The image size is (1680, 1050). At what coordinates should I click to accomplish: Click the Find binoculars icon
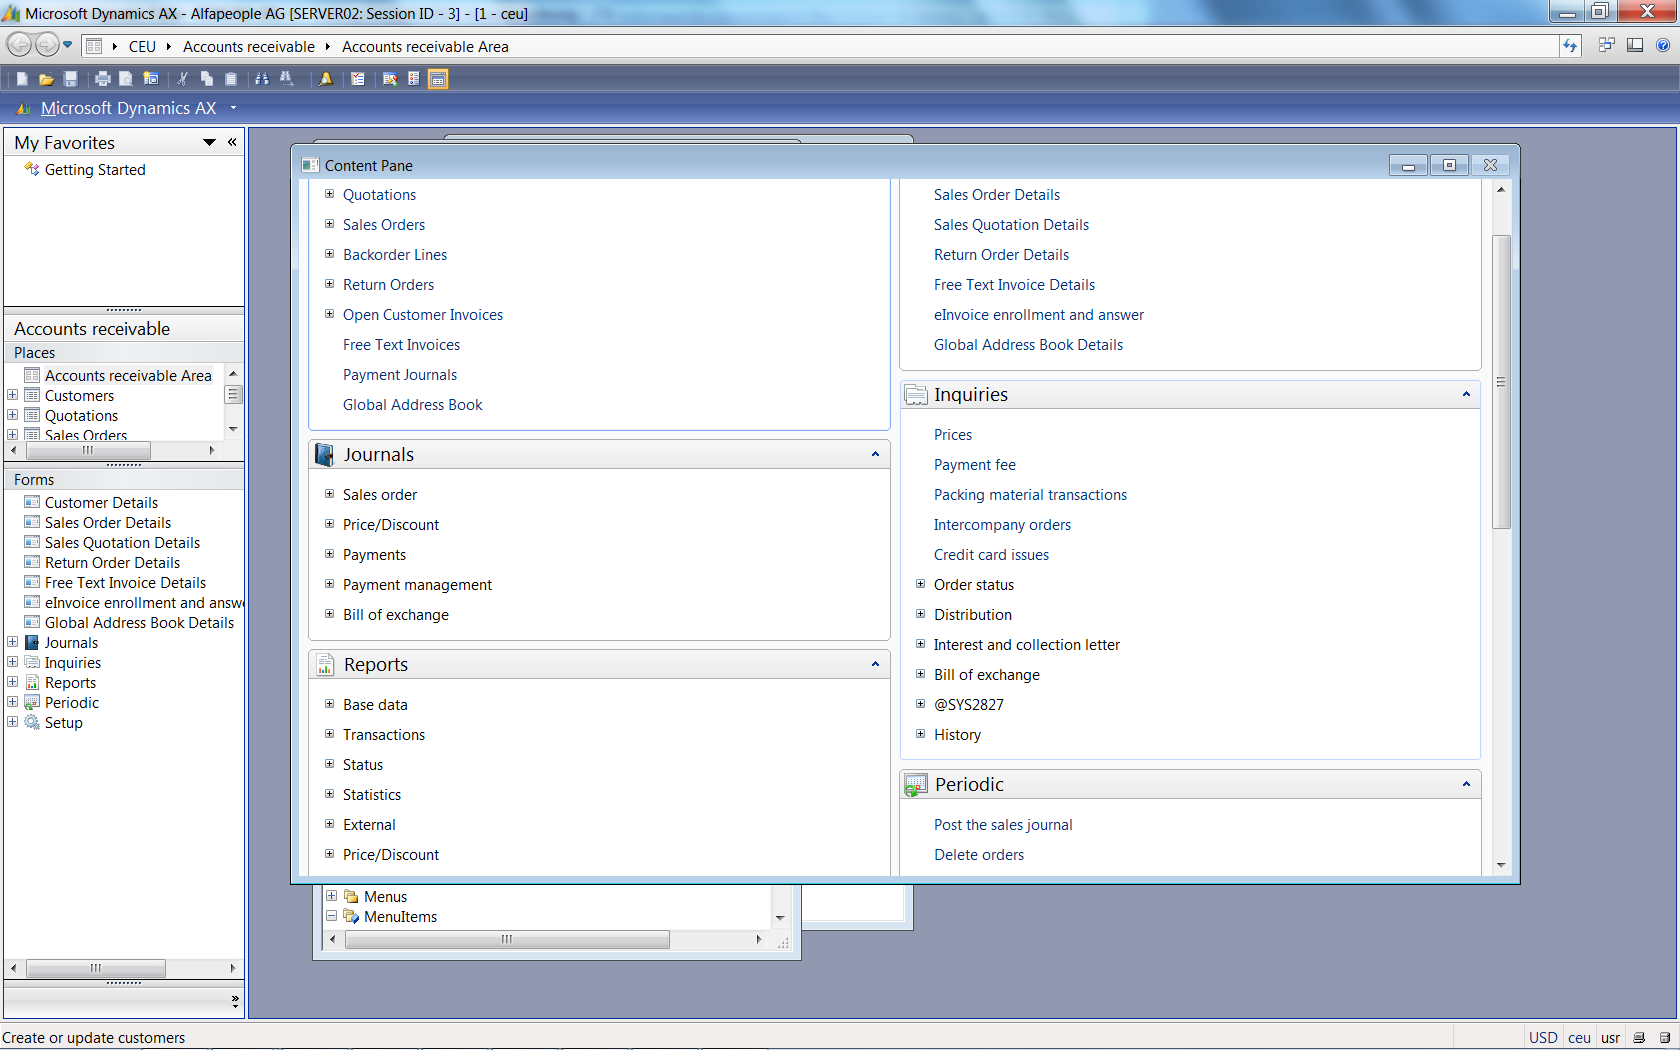(262, 79)
